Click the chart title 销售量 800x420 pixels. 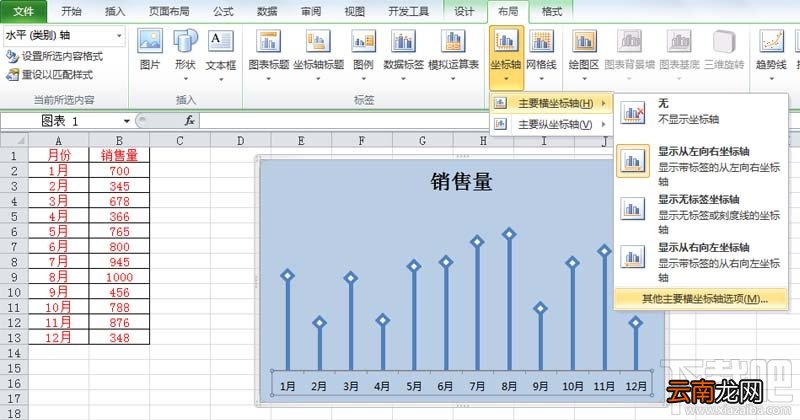point(461,182)
